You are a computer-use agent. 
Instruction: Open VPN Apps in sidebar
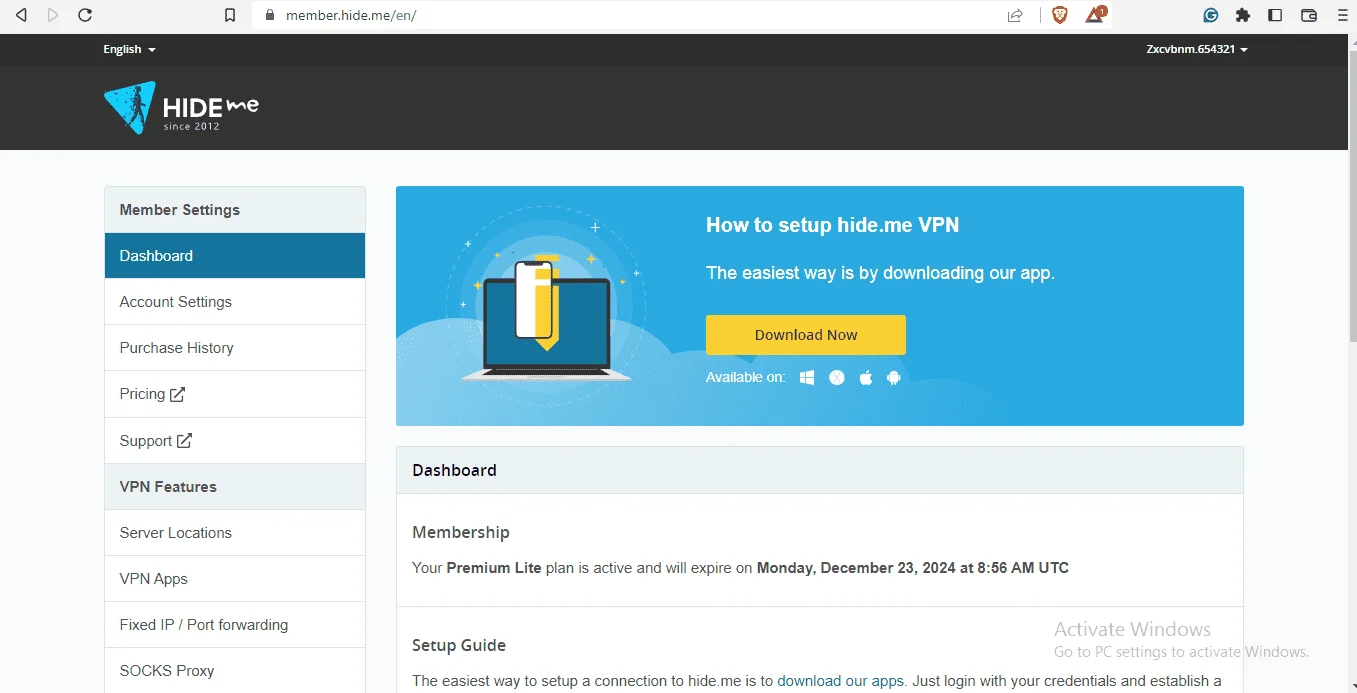click(x=235, y=578)
